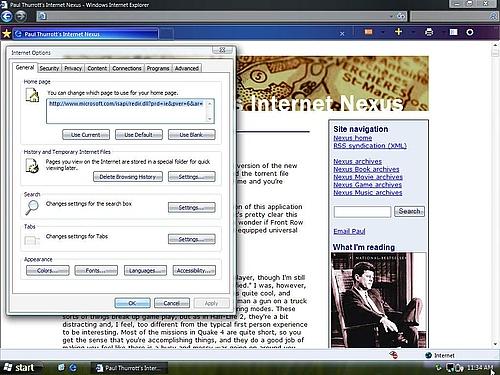Screen dimensions: 500x375
Task: Click the yellow plus add icon
Action: click(x=398, y=32)
